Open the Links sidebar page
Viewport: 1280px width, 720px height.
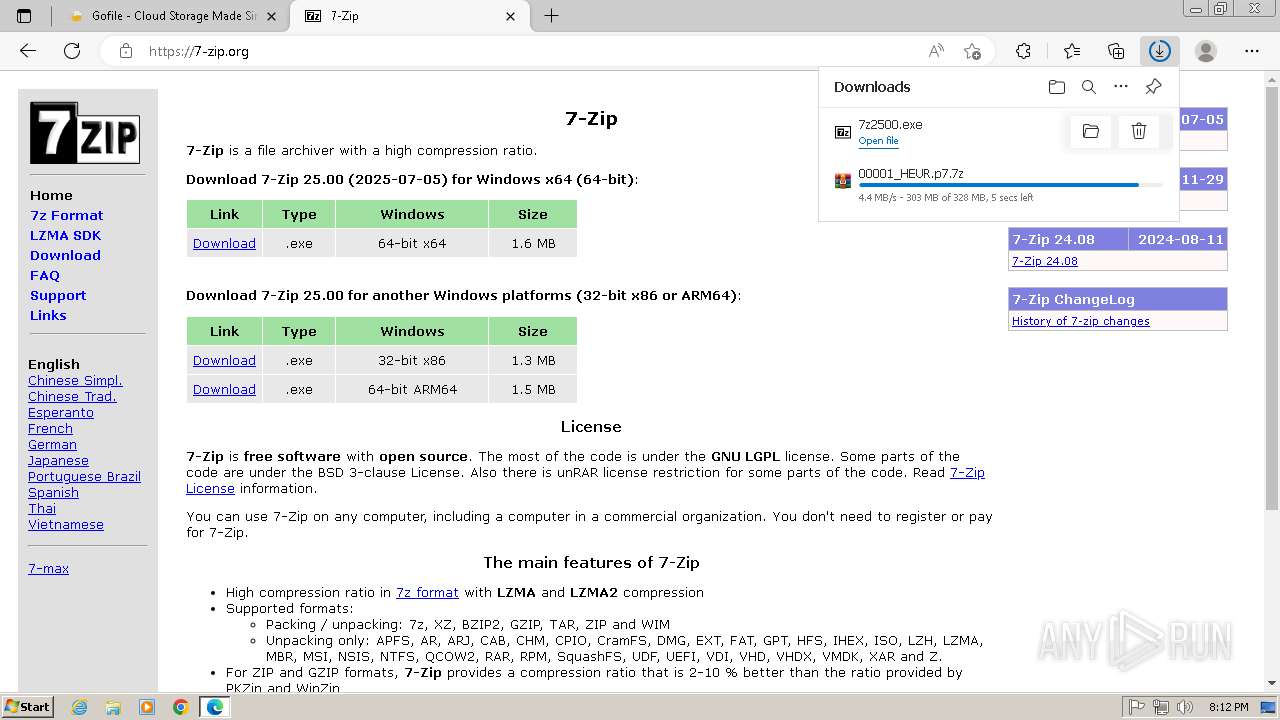(48, 315)
